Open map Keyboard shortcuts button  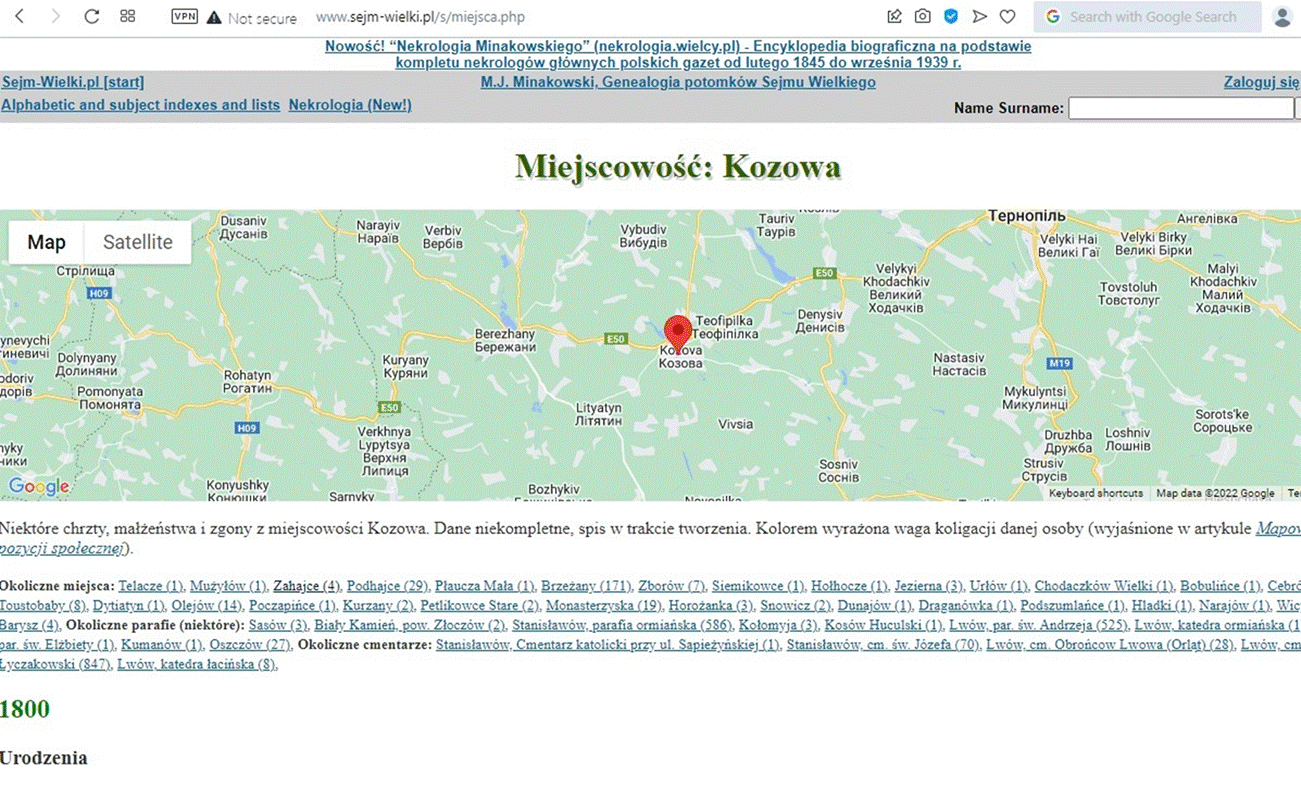pos(1096,493)
